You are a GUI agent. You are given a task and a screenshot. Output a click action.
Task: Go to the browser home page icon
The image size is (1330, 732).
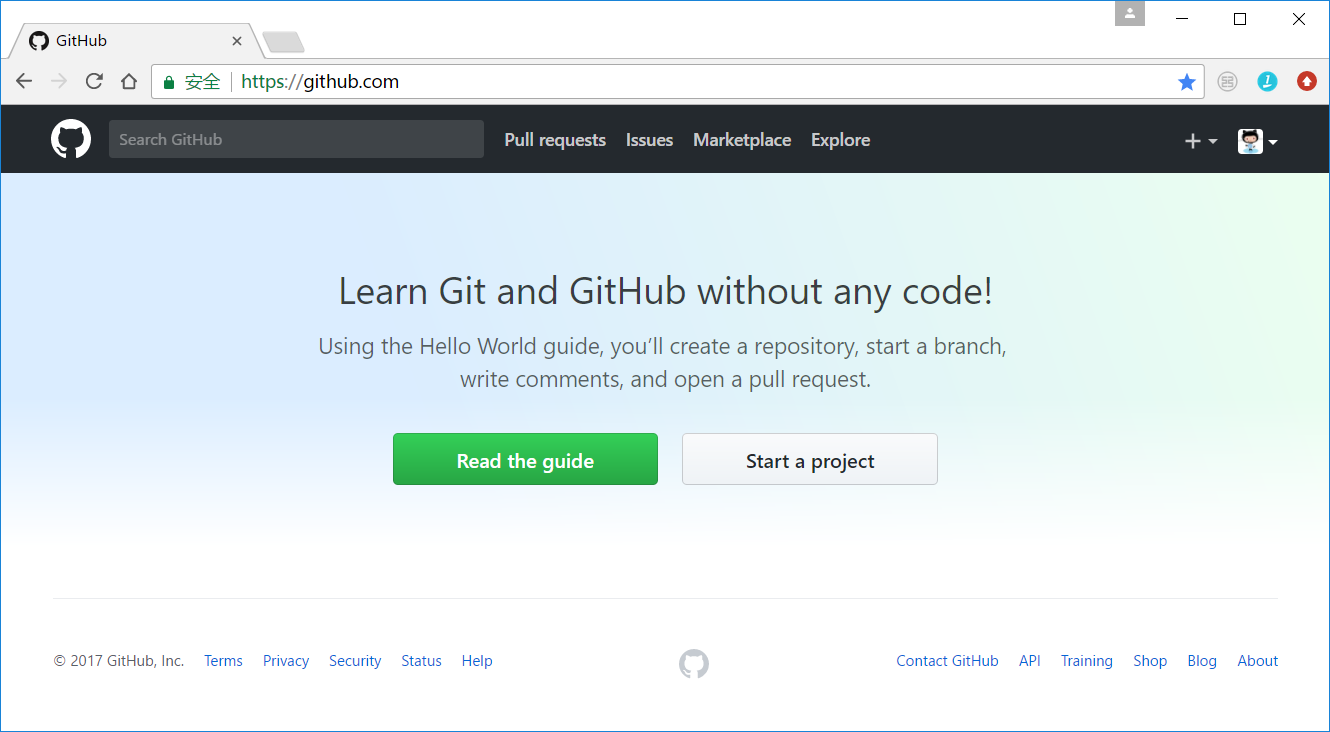pos(129,82)
